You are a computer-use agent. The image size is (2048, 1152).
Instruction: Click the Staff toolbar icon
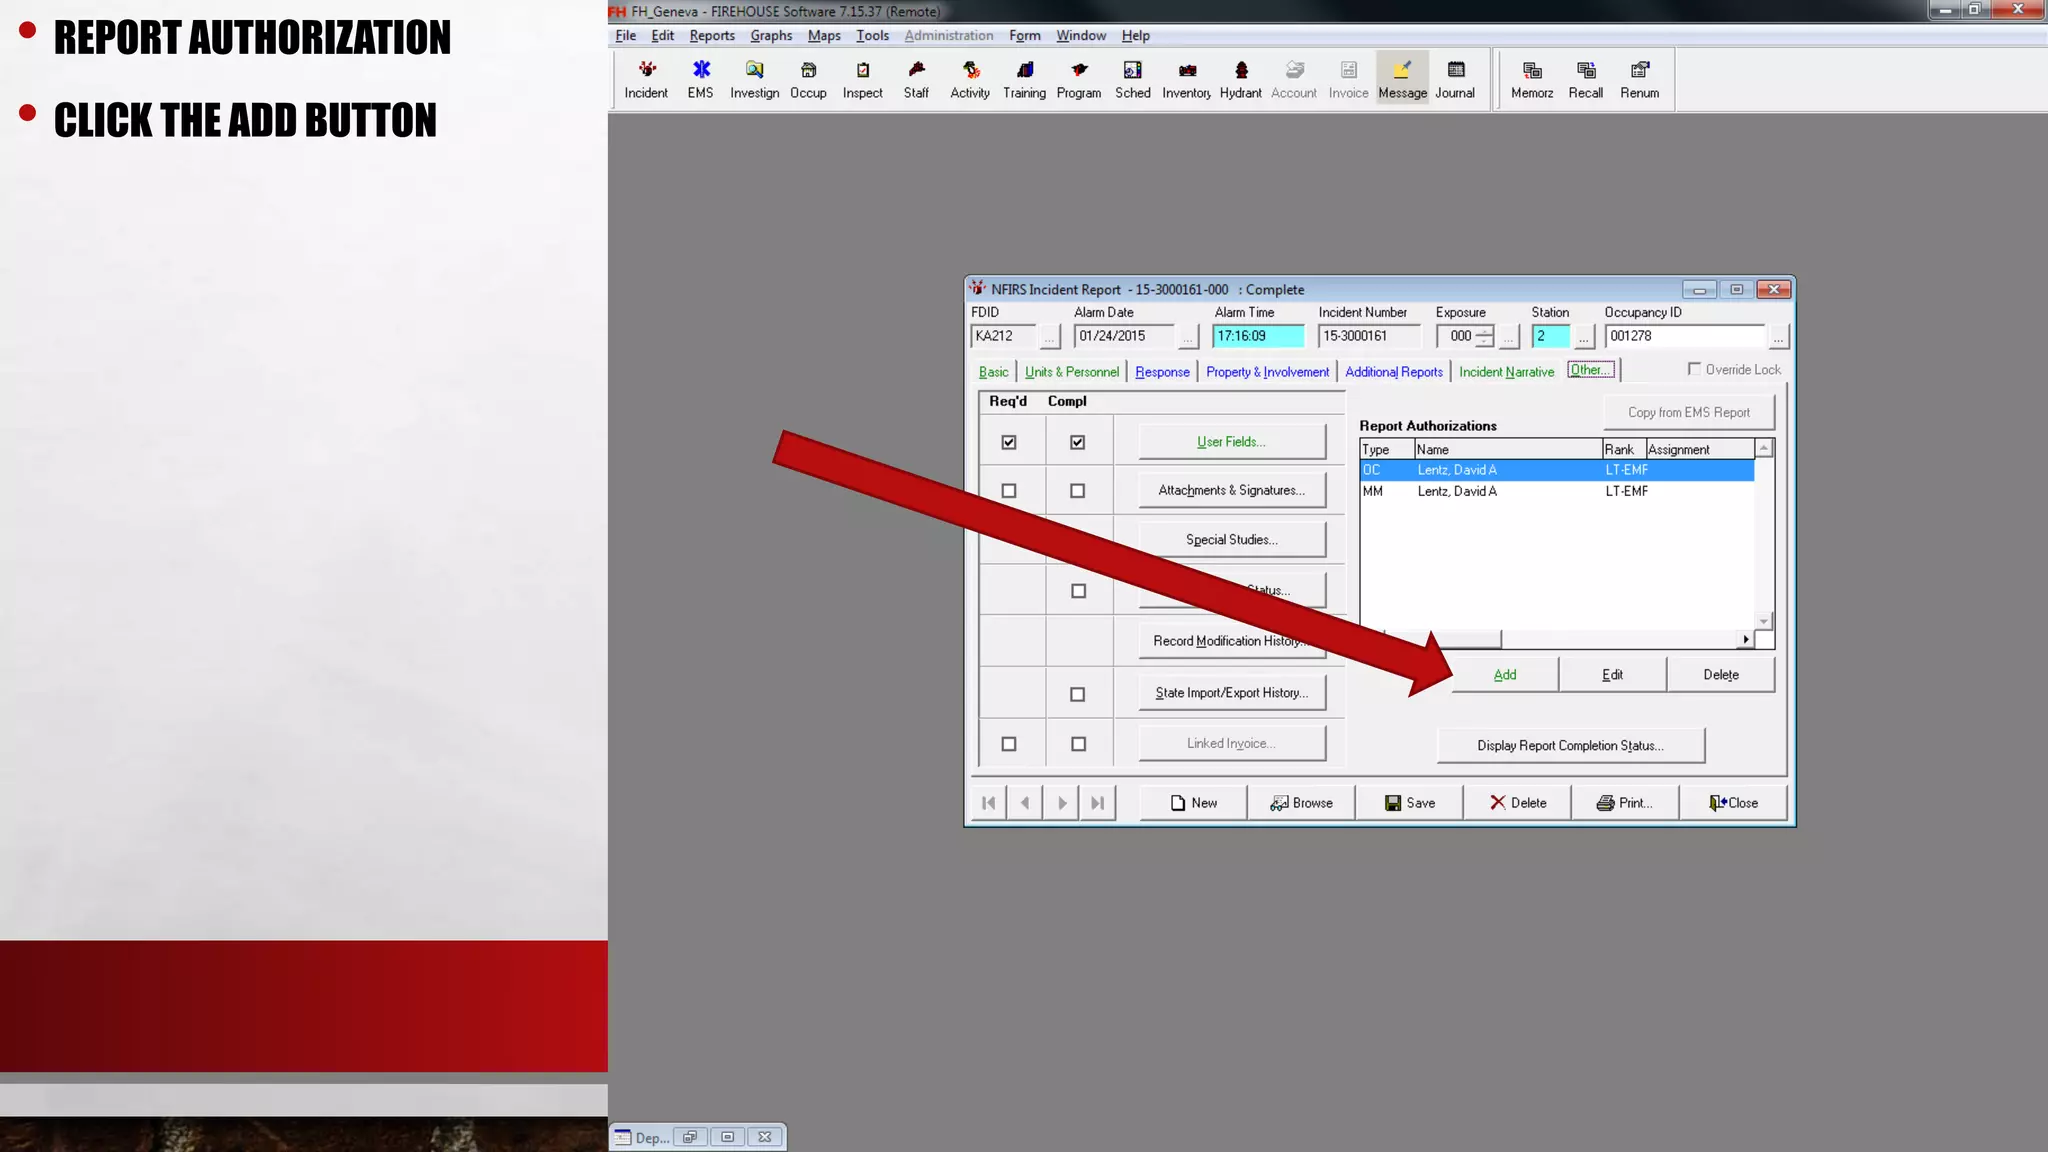tap(916, 79)
